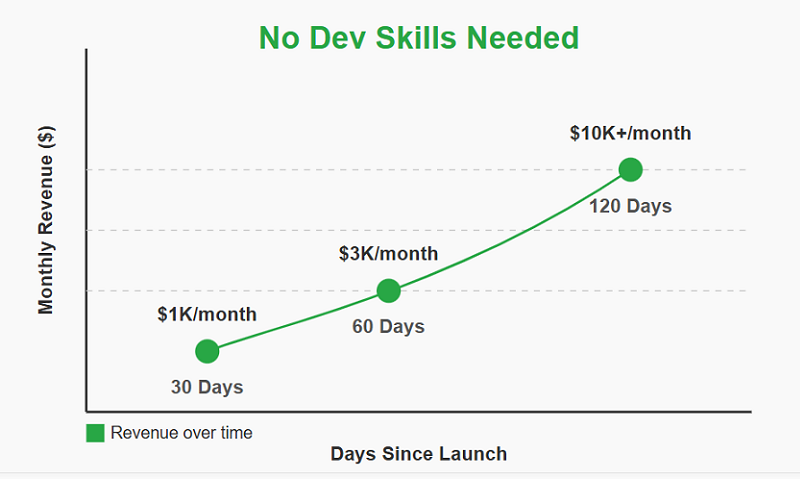Select the $3K/month data label
800x479 pixels.
388,254
